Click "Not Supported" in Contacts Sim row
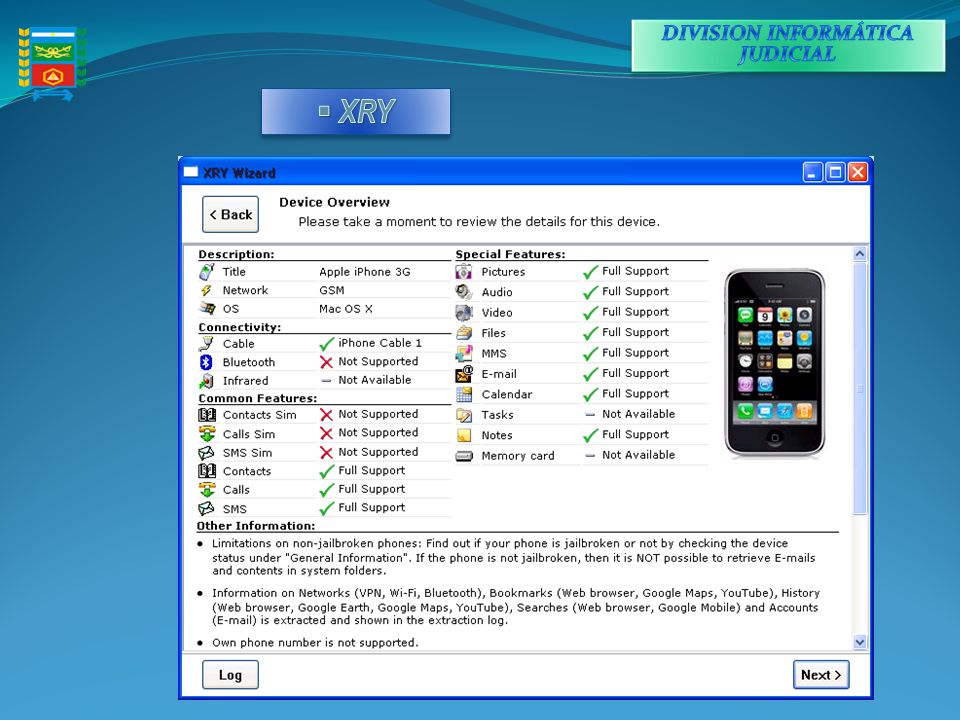This screenshot has width=960, height=720. pyautogui.click(x=378, y=414)
